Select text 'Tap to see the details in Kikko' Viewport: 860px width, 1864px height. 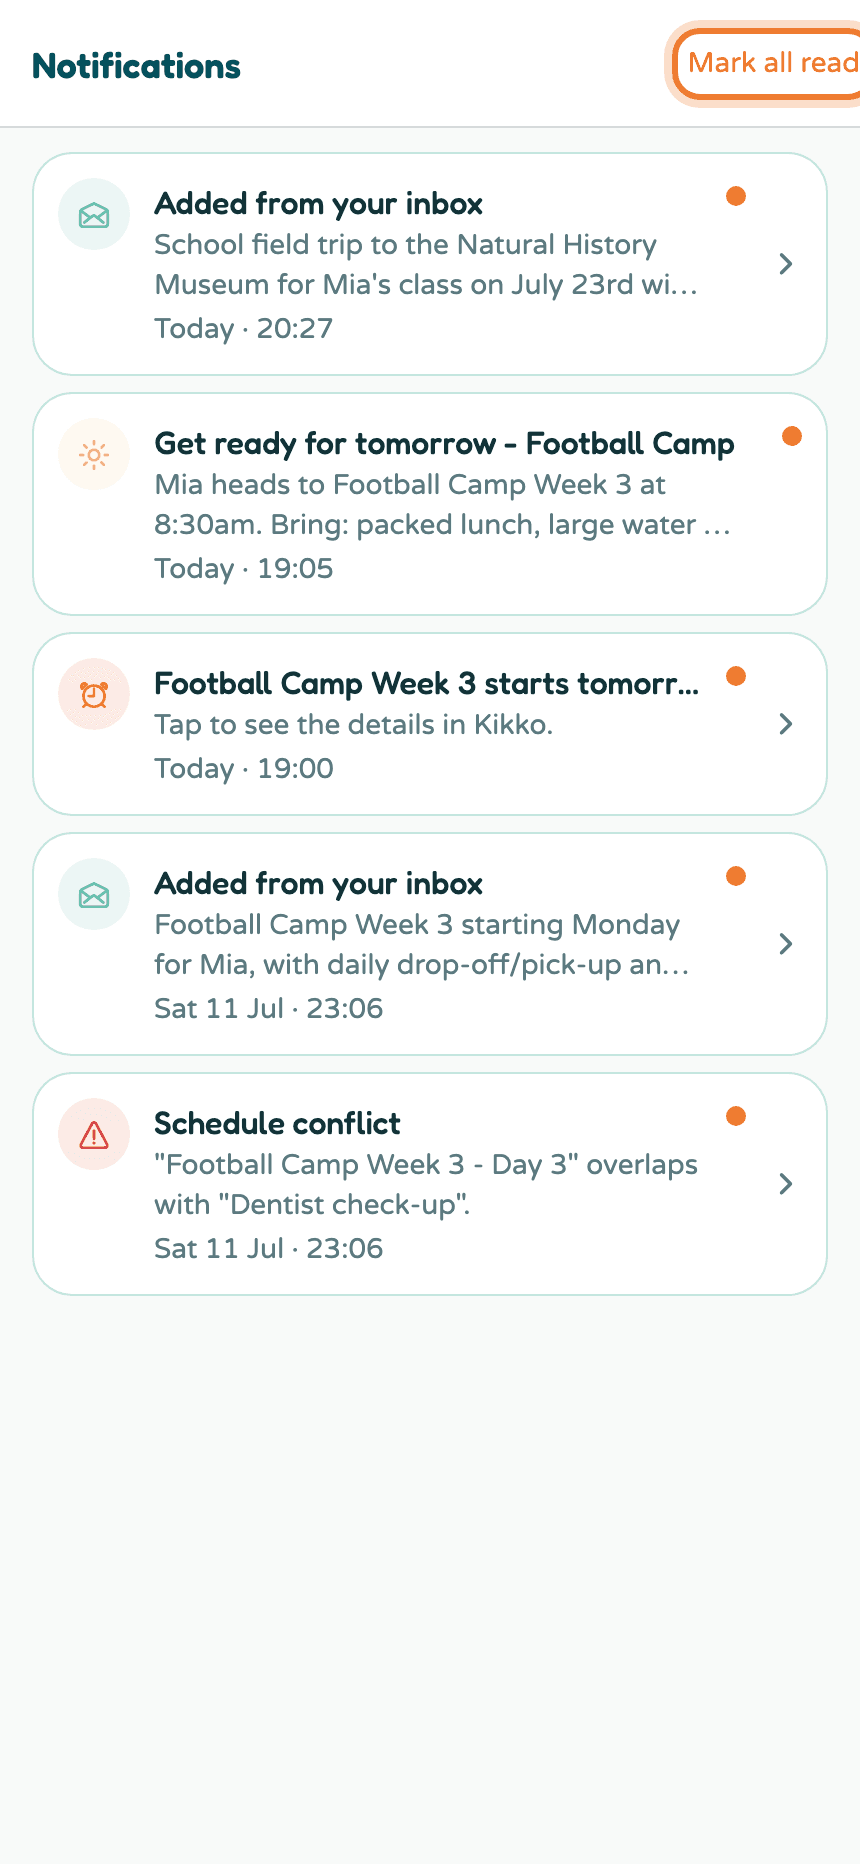coord(353,724)
